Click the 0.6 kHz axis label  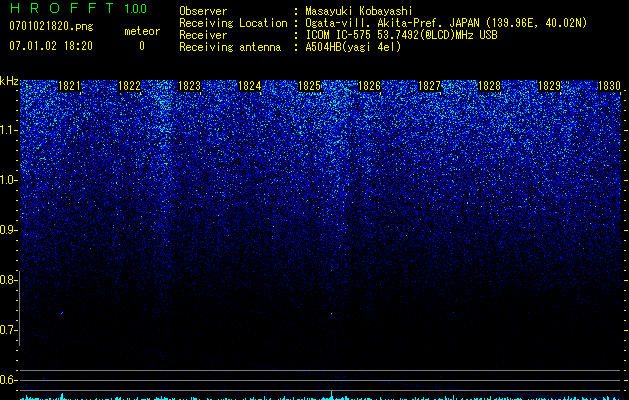point(8,380)
